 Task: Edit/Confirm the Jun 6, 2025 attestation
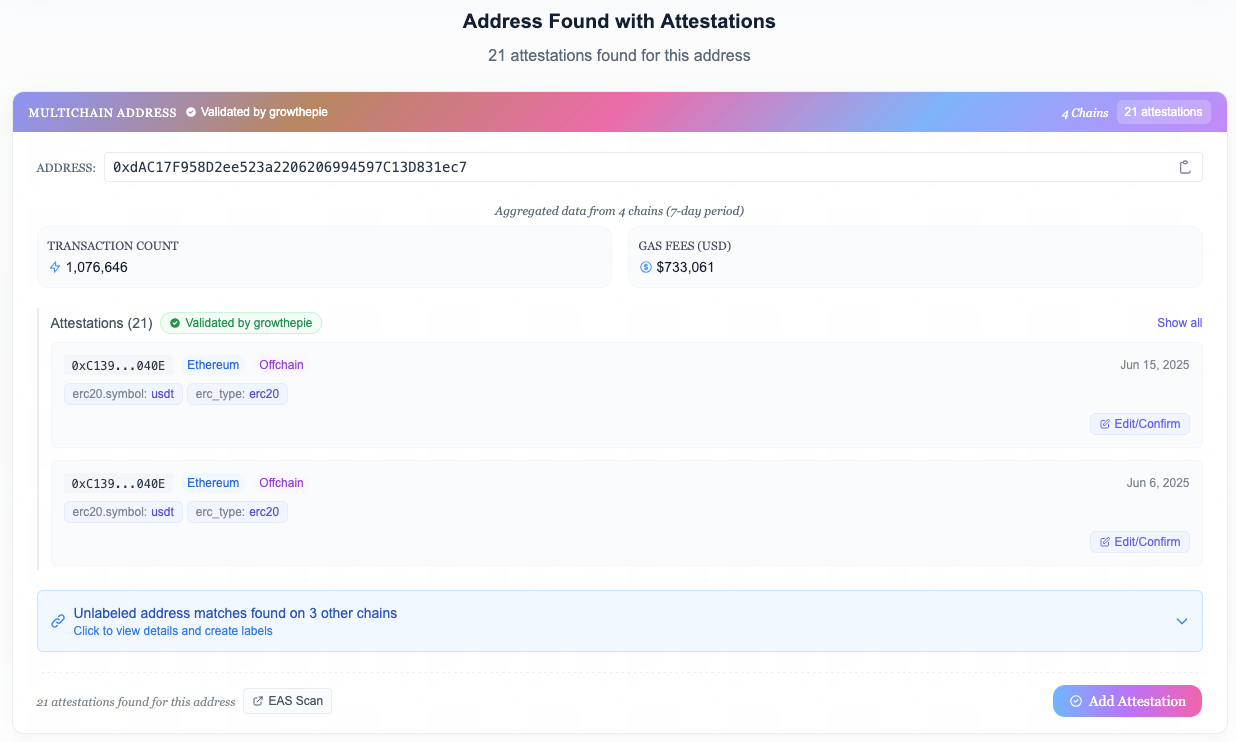tap(1140, 542)
